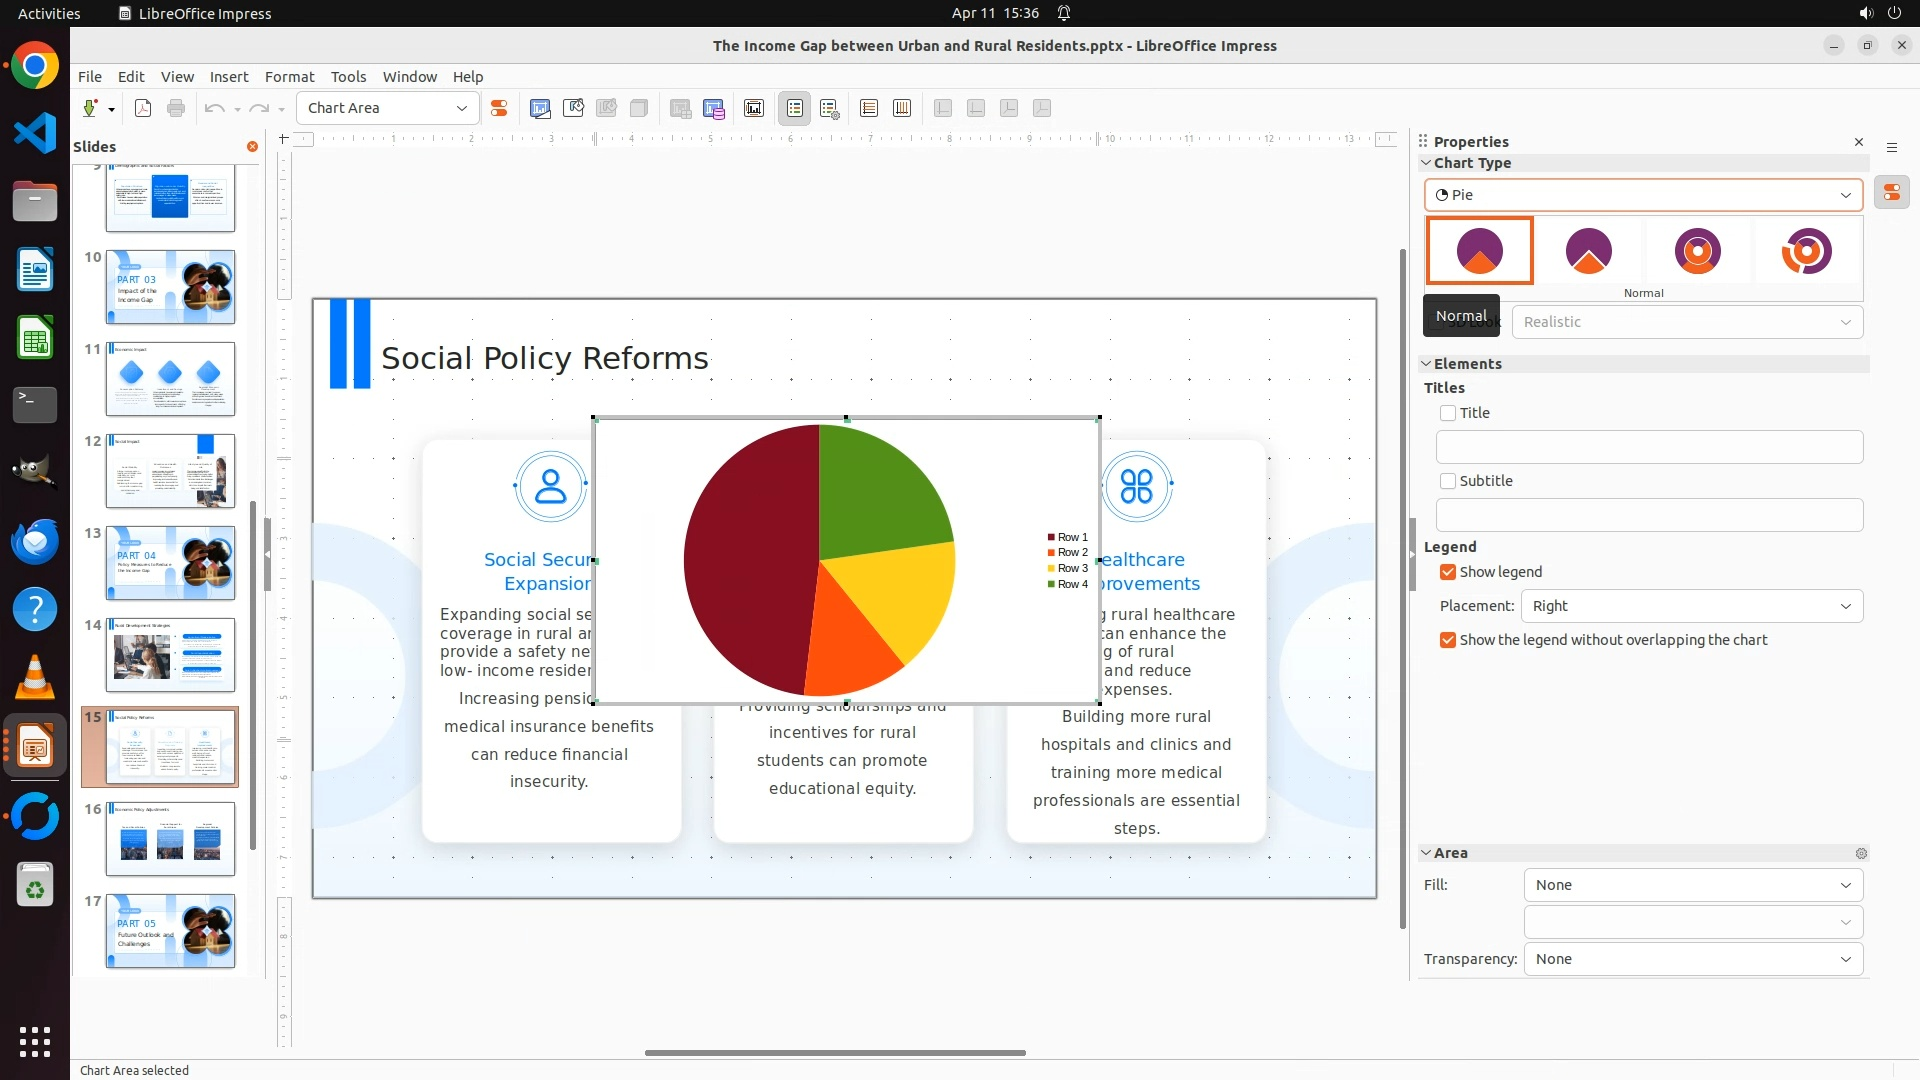The width and height of the screenshot is (1920, 1080).
Task: Select the Exploded Pie chart subtype
Action: coord(1588,251)
